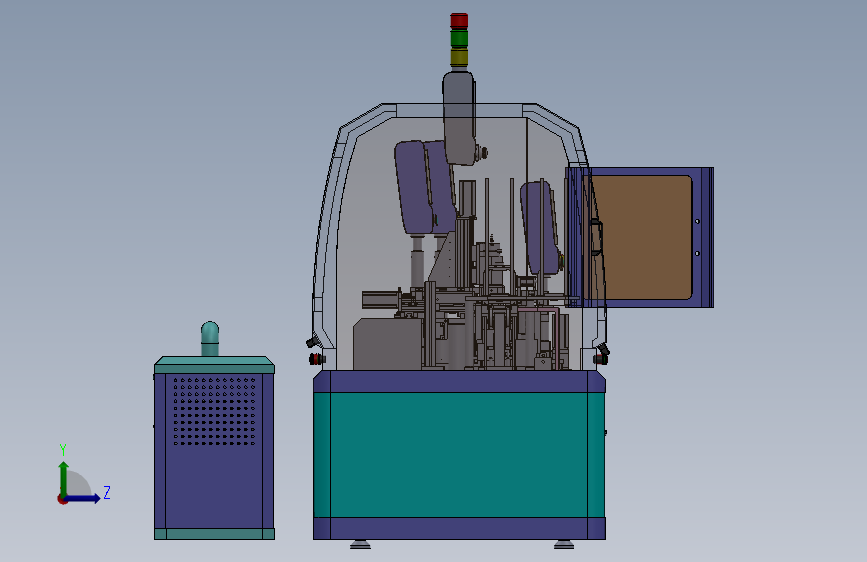Select the perforated vent grid on the small cabinet

(x=215, y=410)
